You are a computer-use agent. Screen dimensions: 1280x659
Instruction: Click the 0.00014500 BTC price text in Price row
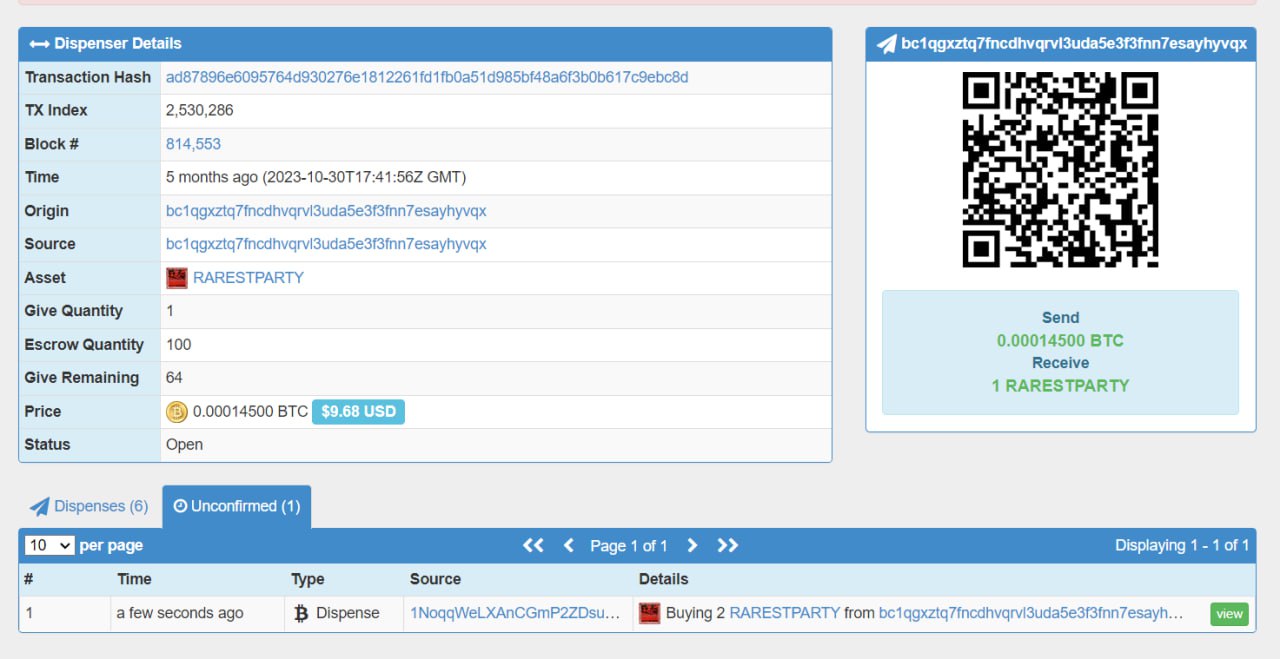(x=250, y=412)
